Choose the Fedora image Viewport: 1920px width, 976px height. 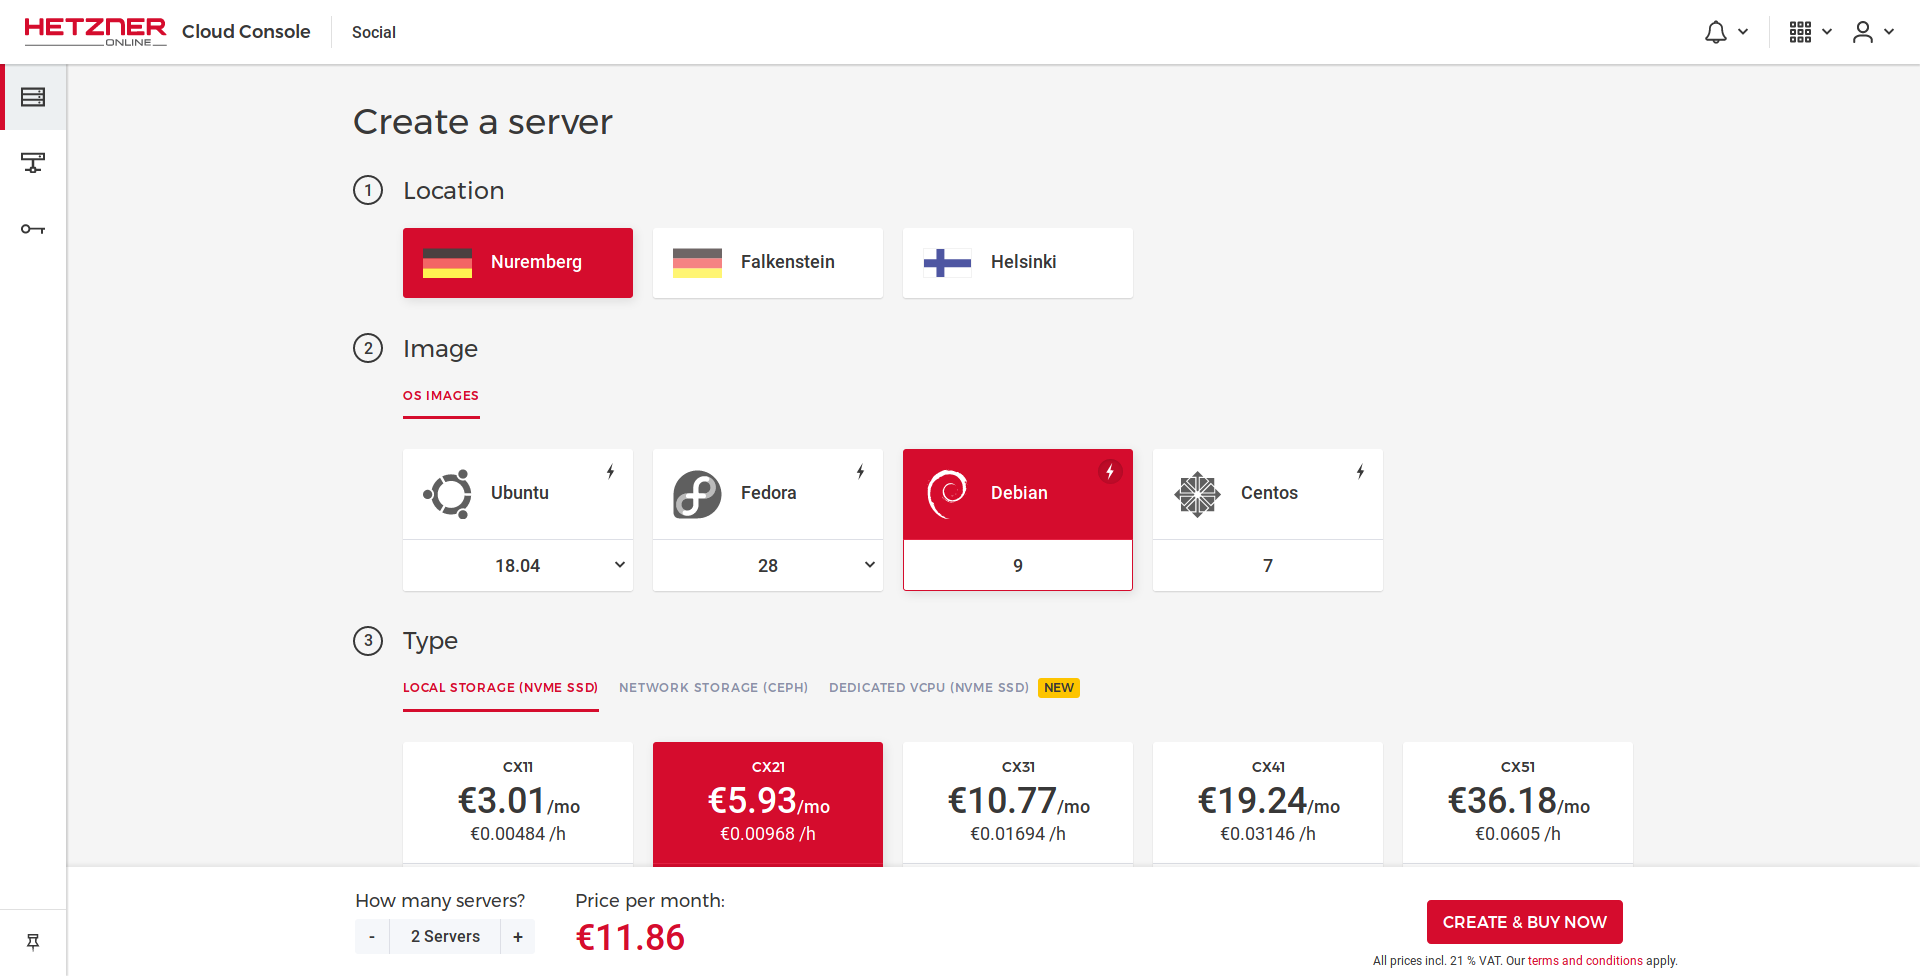(768, 494)
